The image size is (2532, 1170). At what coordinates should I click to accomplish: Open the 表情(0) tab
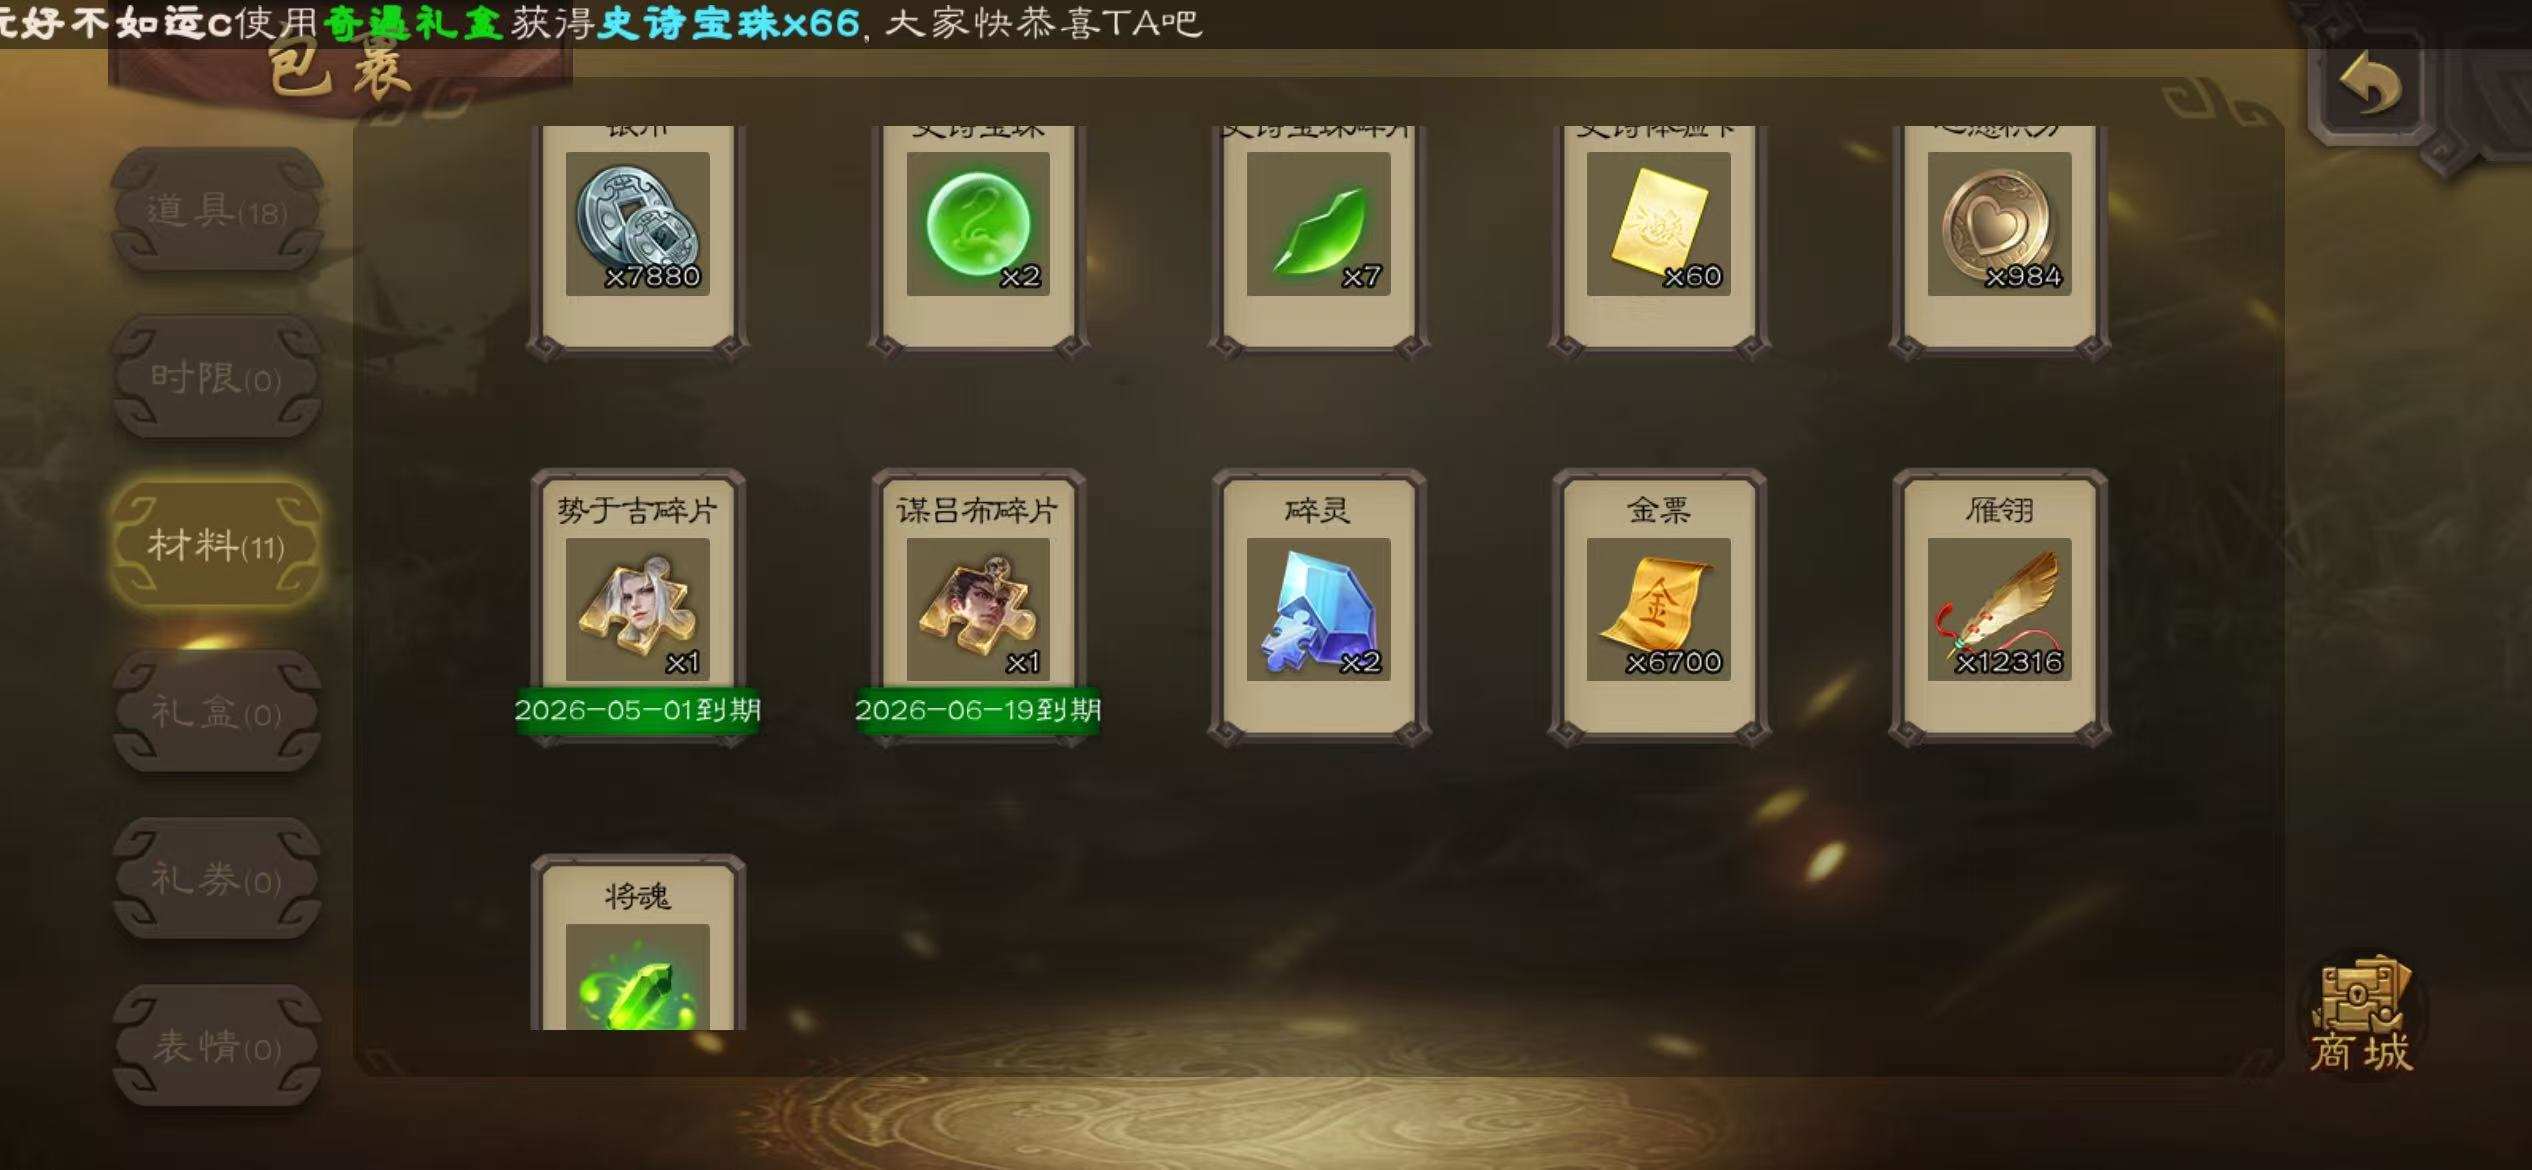point(216,1046)
